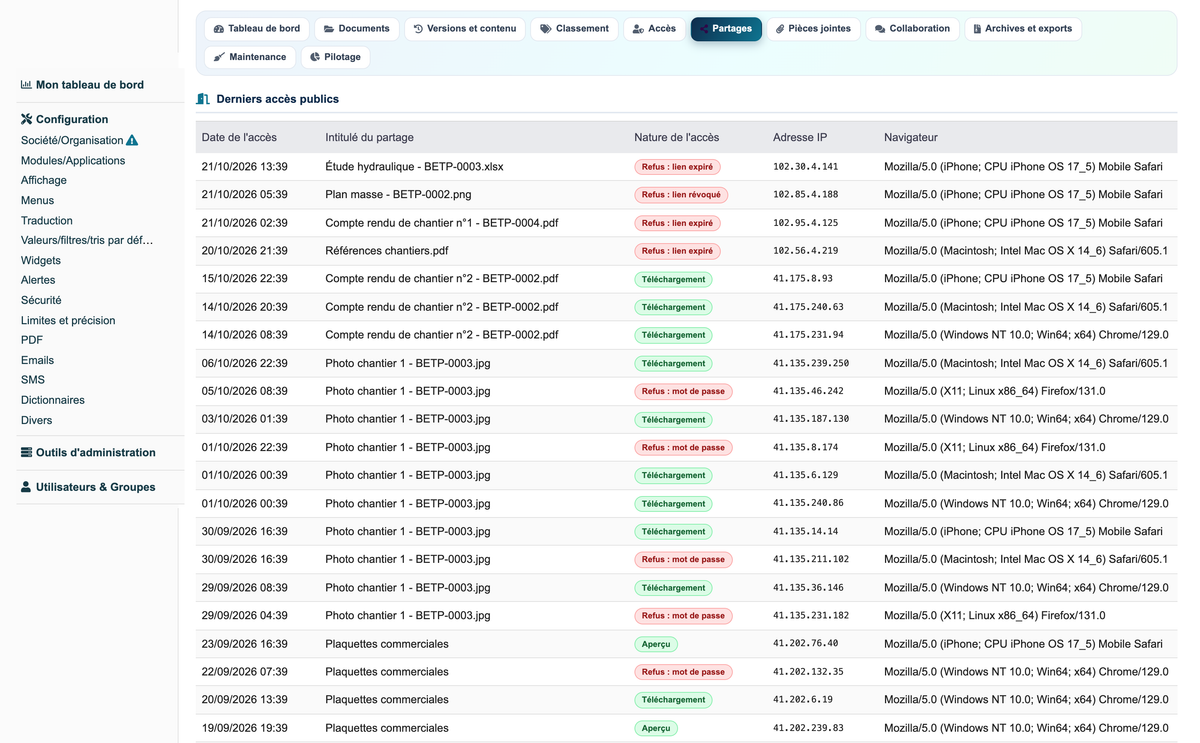The height and width of the screenshot is (743, 1200).
Task: Click the Date de l'accès column header
Action: 239,137
